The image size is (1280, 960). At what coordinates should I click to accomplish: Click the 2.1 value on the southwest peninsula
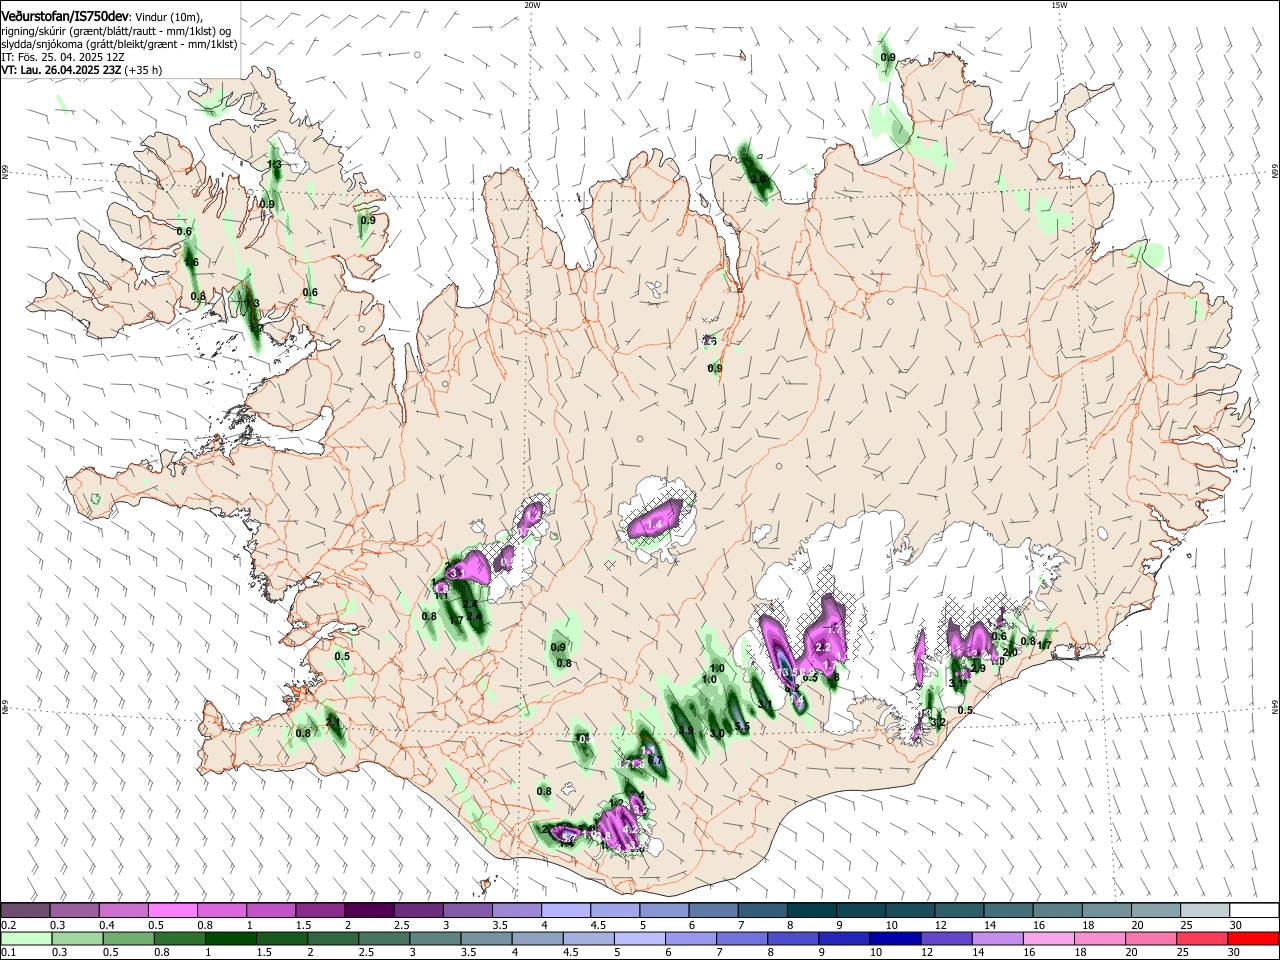(x=333, y=722)
